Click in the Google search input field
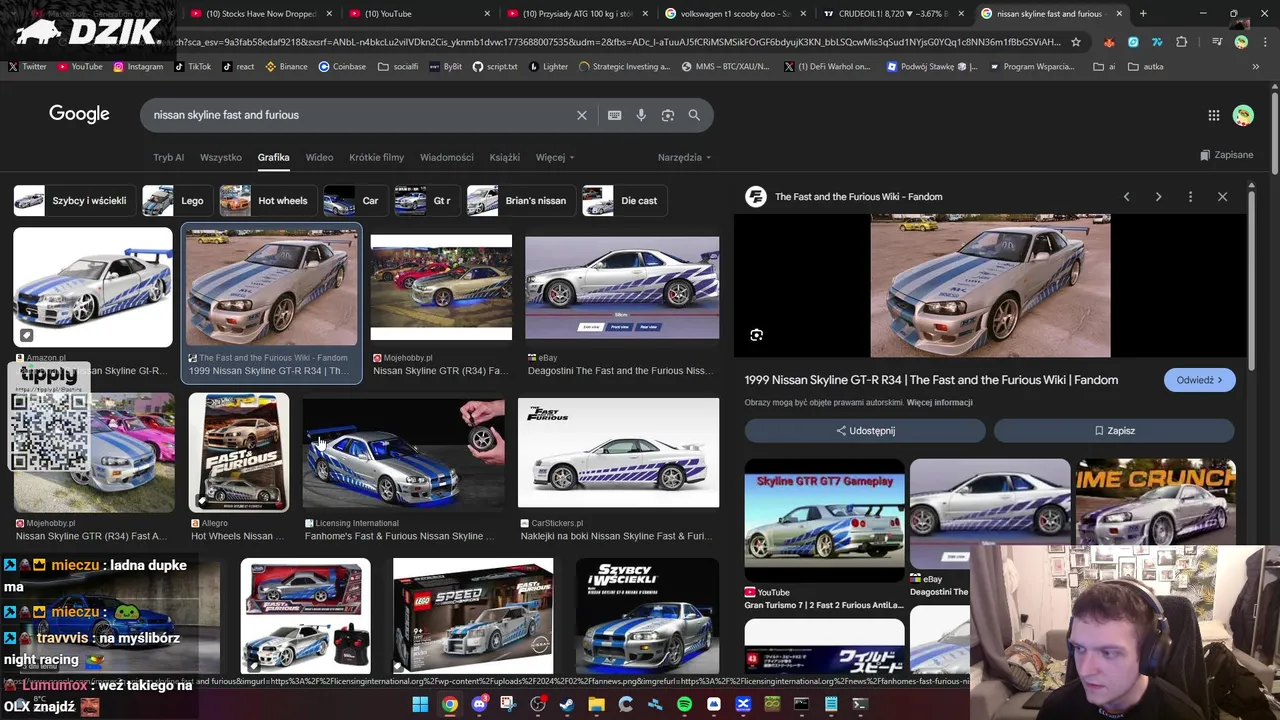The width and height of the screenshot is (1280, 720). [360, 115]
